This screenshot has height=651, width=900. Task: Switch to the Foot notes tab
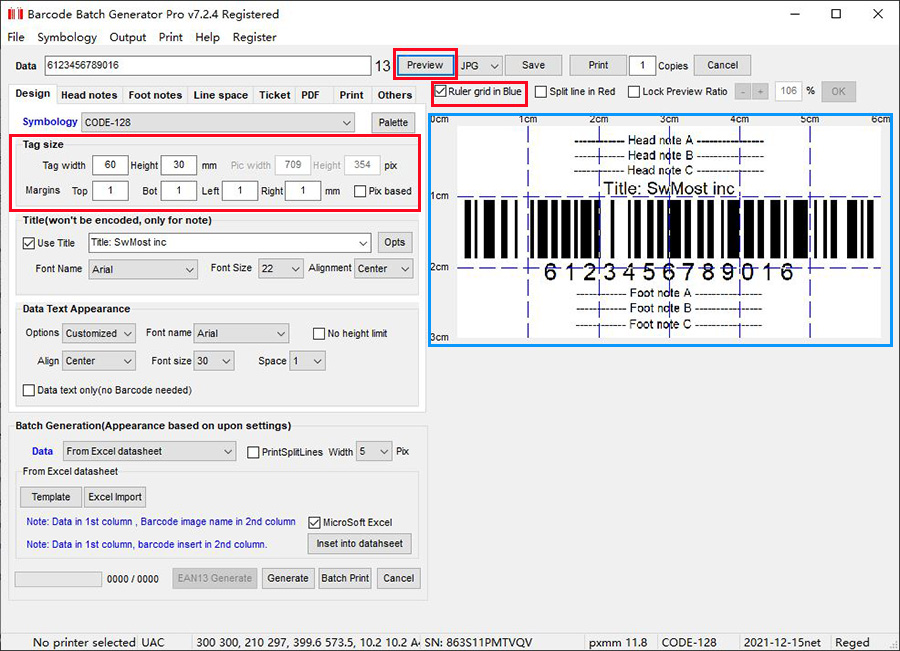click(x=155, y=95)
